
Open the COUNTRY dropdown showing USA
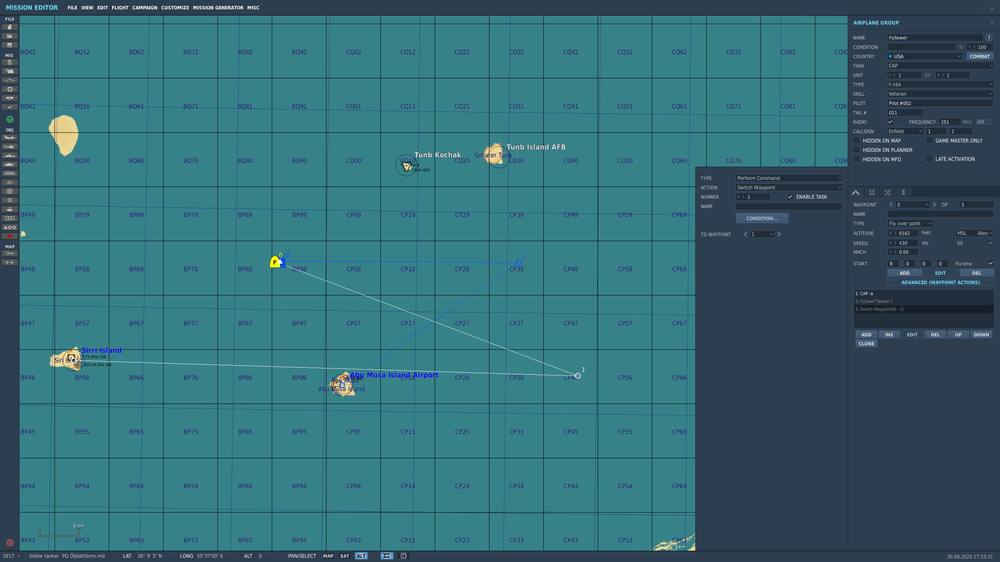coord(924,56)
